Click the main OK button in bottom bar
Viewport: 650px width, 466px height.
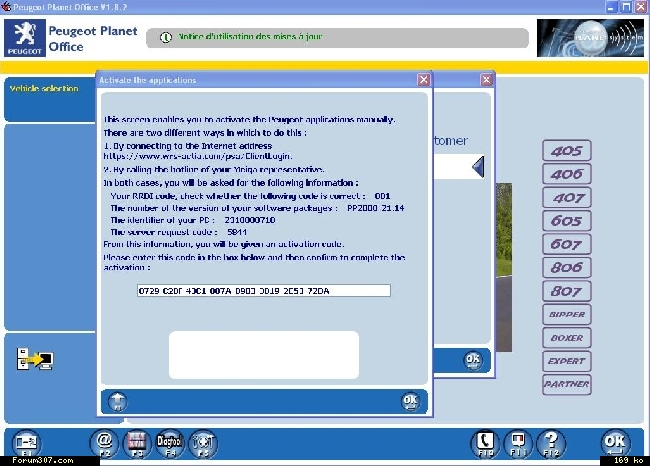615,443
